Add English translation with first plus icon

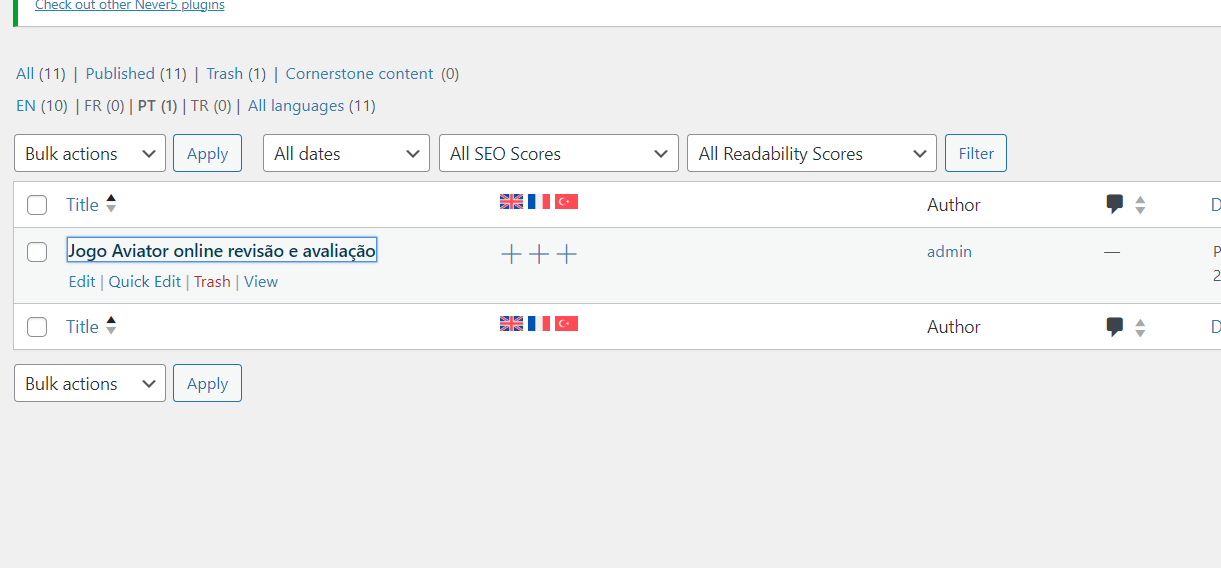pyautogui.click(x=511, y=254)
